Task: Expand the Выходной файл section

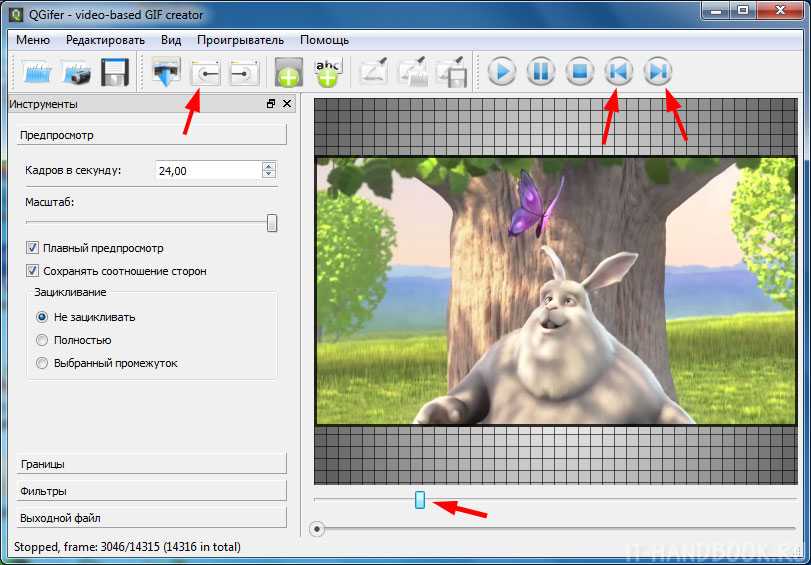Action: (x=152, y=518)
